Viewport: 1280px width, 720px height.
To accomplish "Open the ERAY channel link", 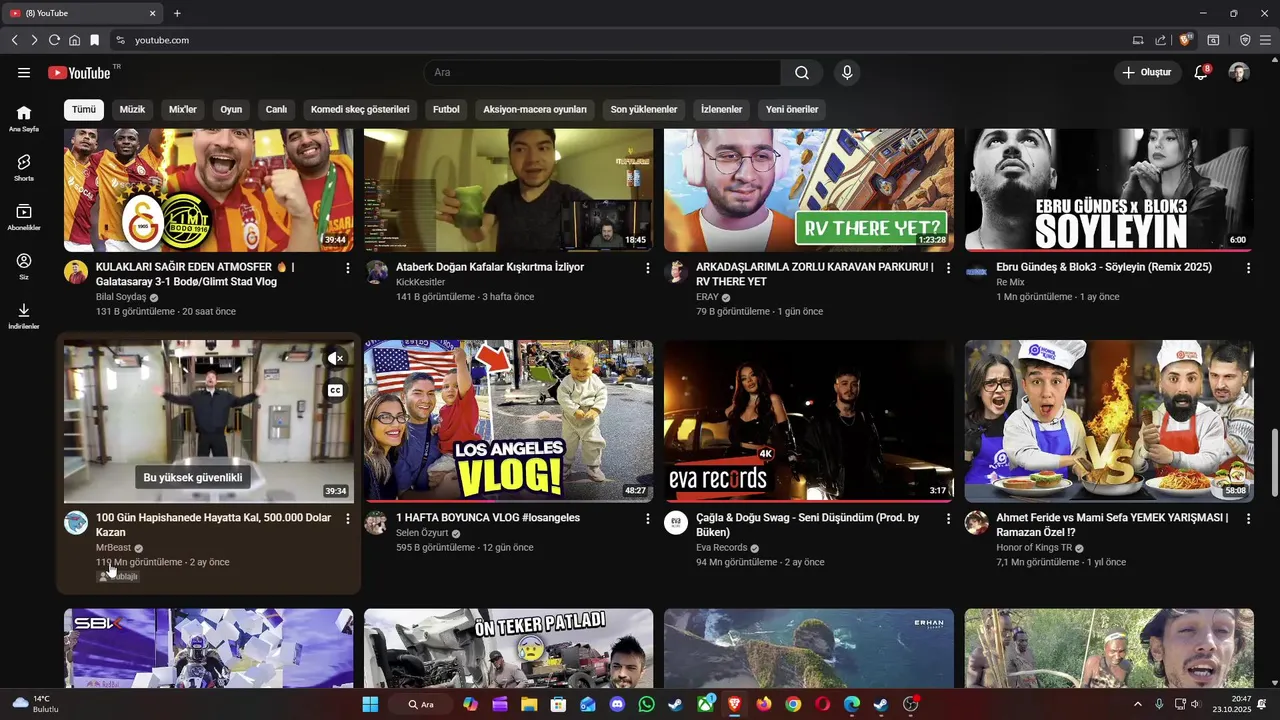I will (x=707, y=297).
